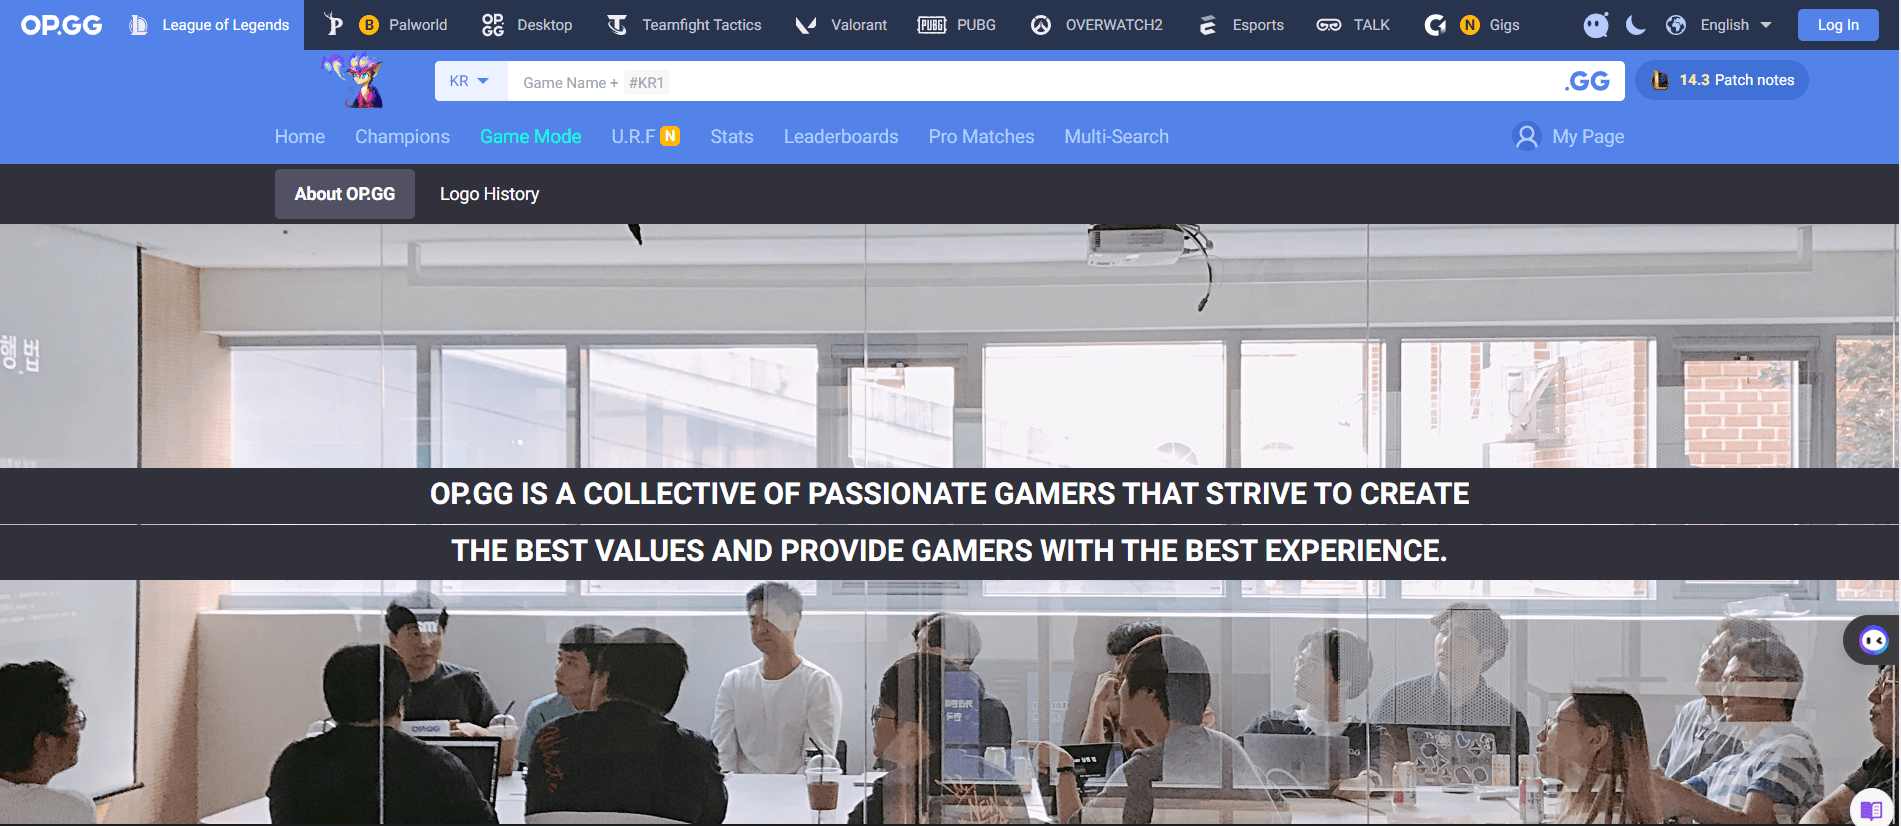Open the English language dropdown
This screenshot has height=826, width=1901.
click(1736, 25)
